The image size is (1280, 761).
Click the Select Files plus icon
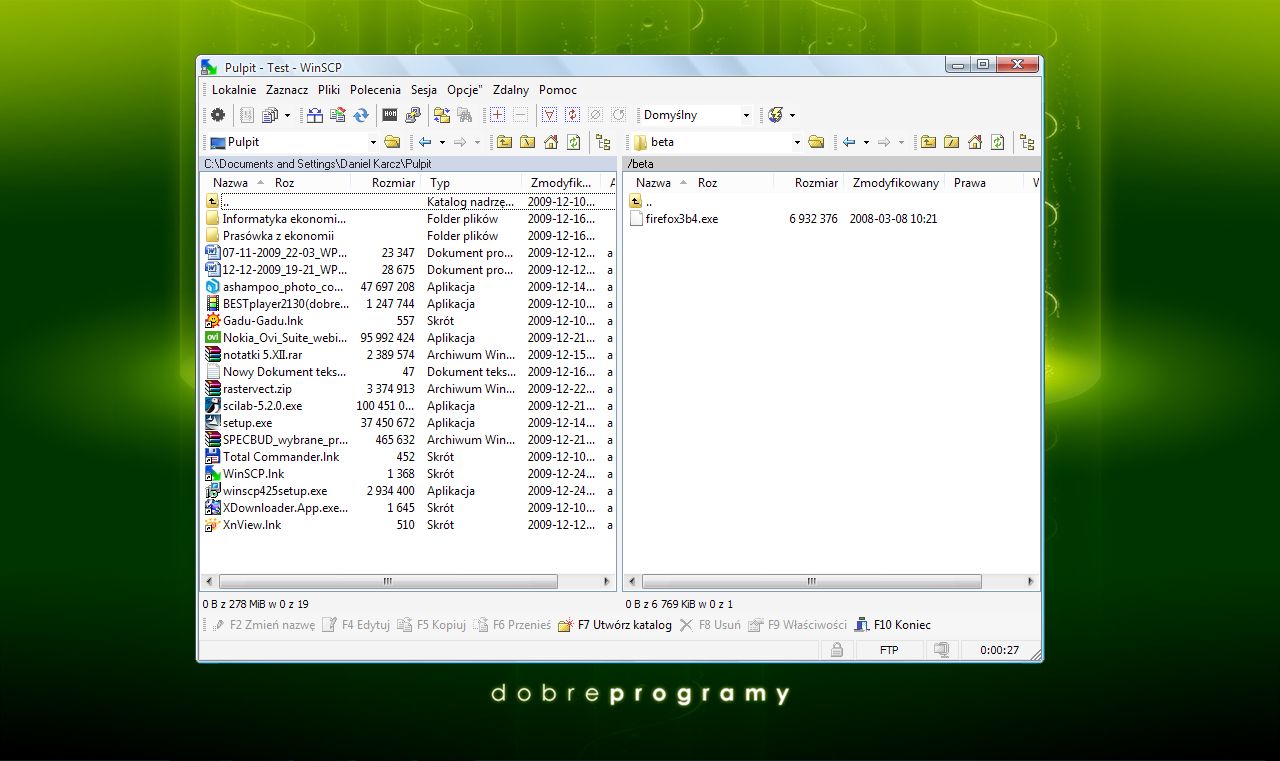click(497, 115)
